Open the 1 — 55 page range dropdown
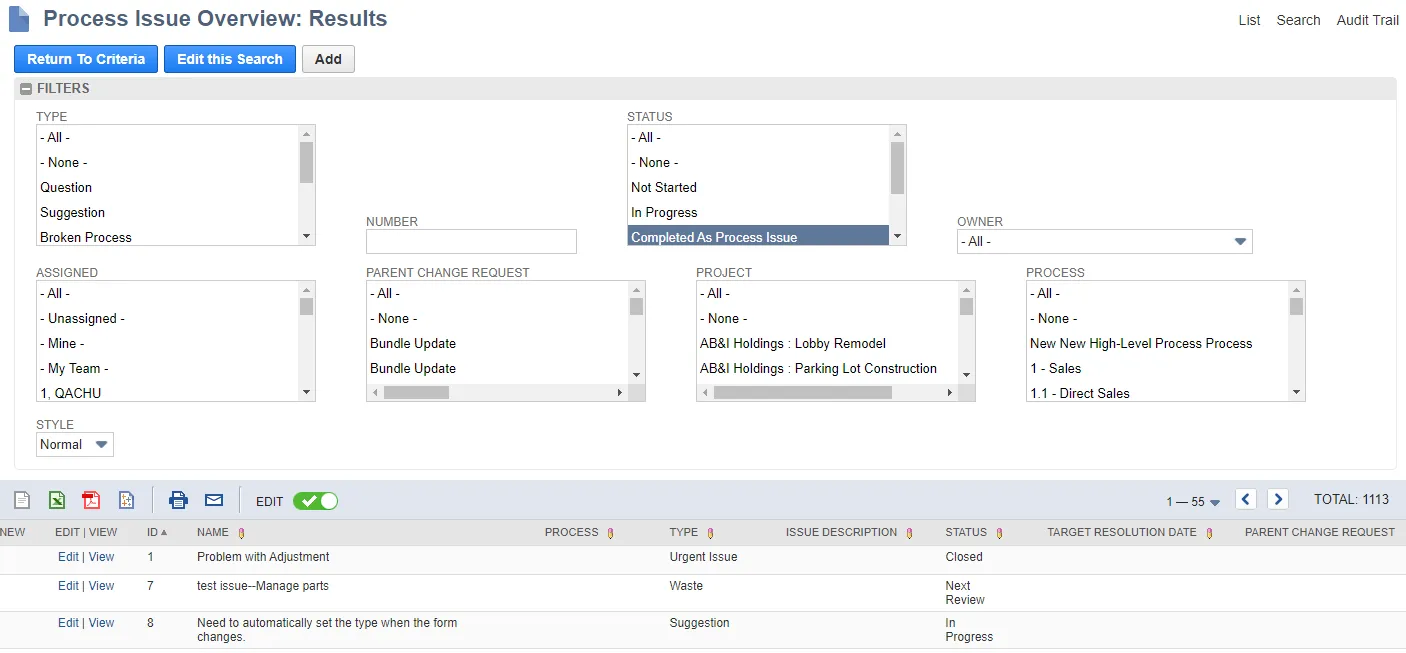1406x653 pixels. [x=1193, y=502]
